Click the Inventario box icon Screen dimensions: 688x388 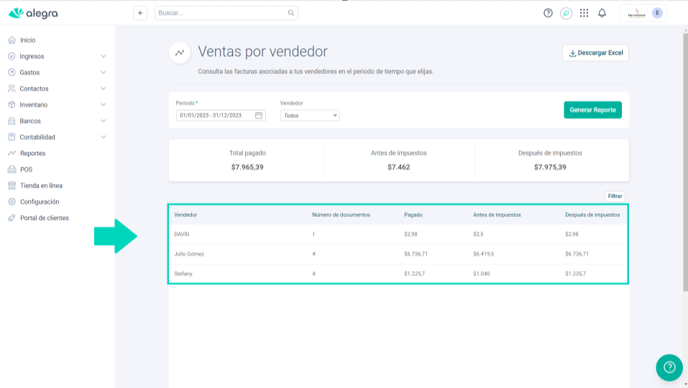point(12,105)
